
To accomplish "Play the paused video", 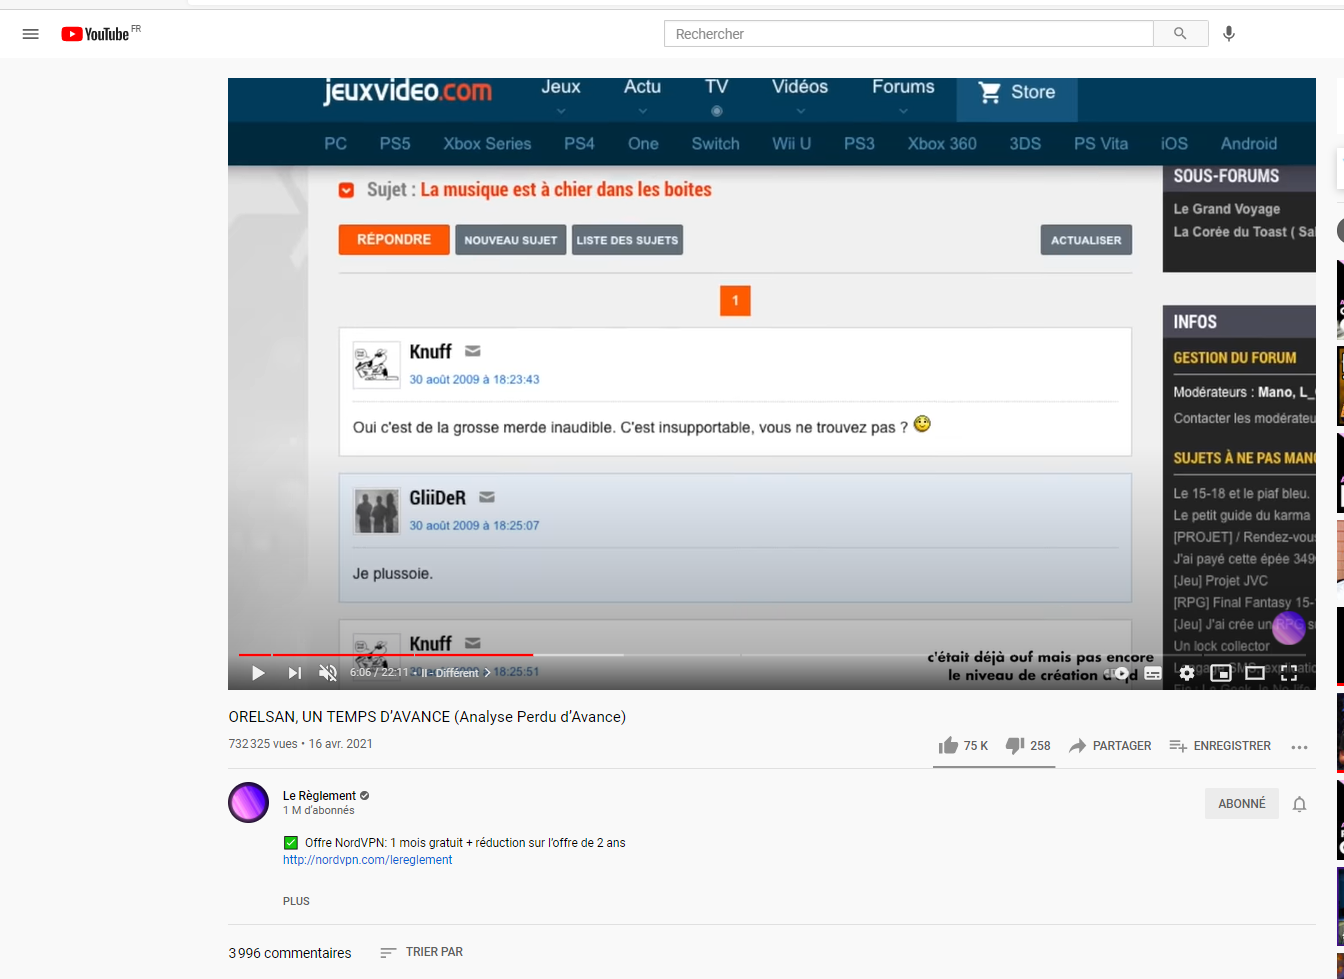I will 258,673.
